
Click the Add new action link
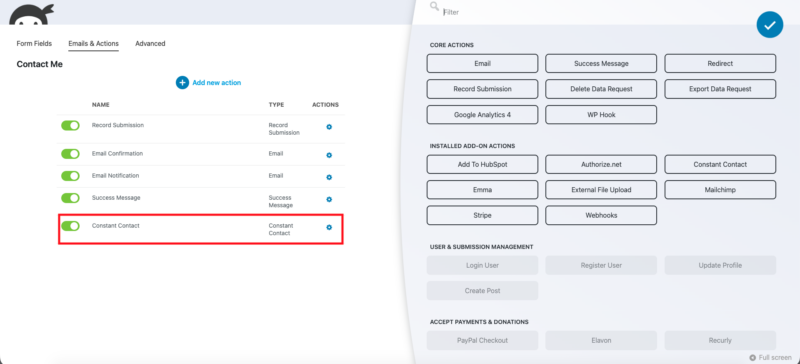point(217,83)
